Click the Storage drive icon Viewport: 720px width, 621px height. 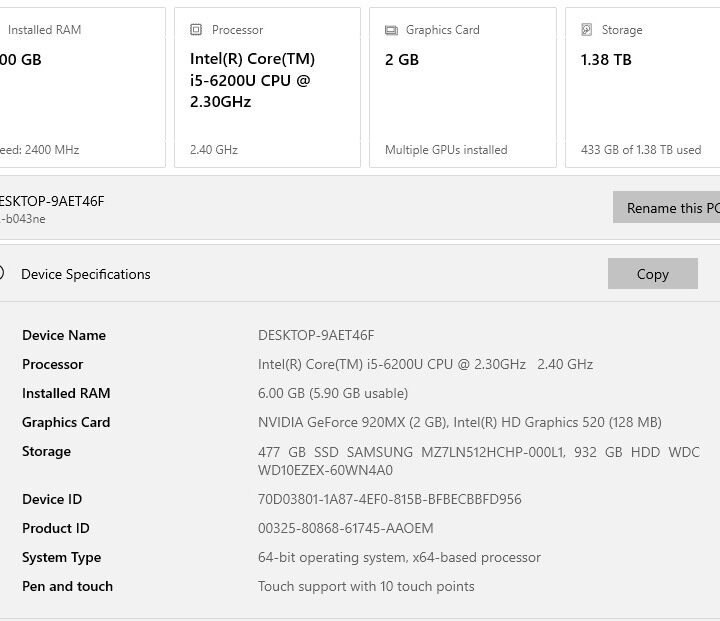point(587,30)
